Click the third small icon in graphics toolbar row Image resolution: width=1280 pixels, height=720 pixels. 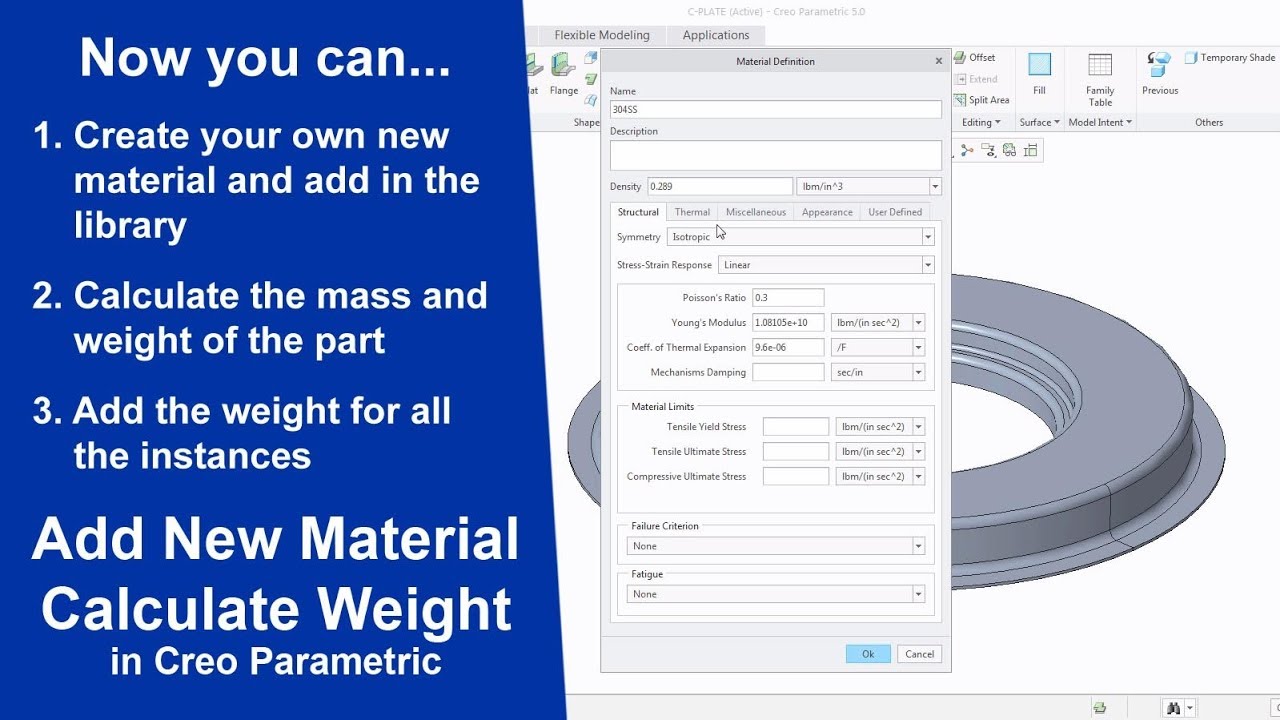[1009, 150]
